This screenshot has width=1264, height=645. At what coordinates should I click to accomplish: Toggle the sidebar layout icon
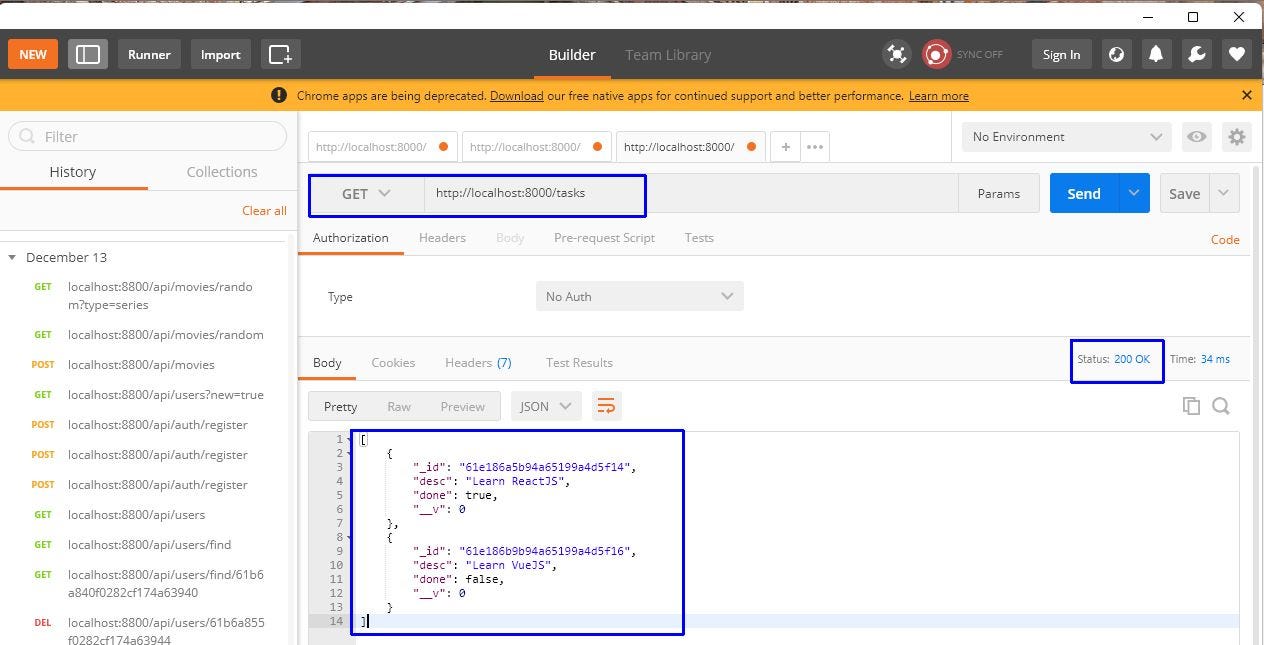coord(88,54)
